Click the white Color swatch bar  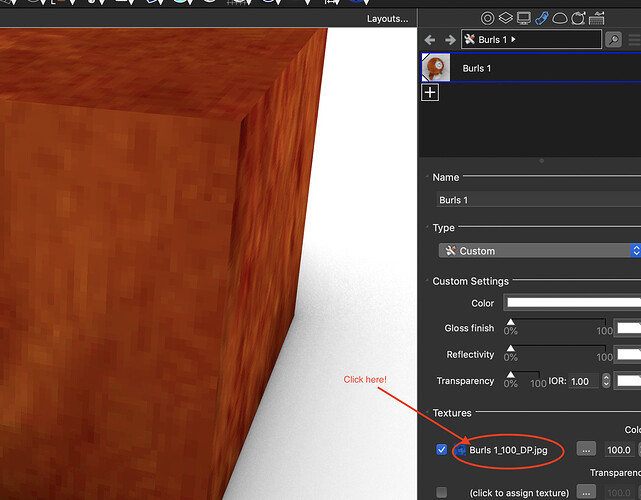point(574,303)
